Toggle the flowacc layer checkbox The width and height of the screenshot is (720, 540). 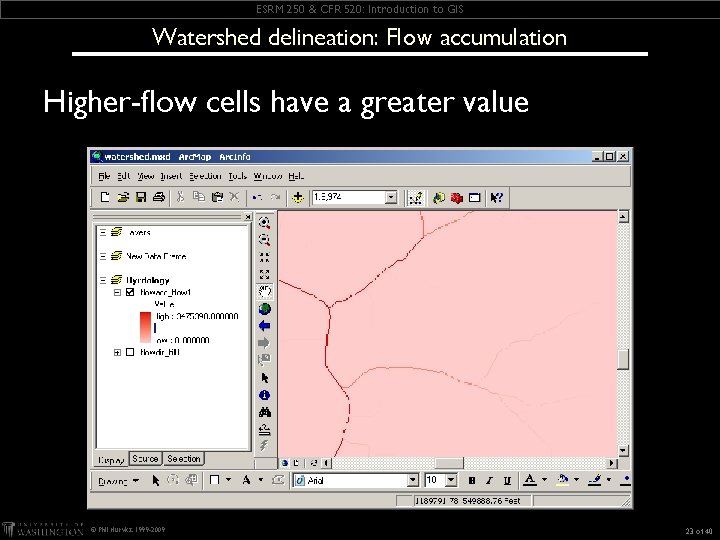[x=130, y=292]
